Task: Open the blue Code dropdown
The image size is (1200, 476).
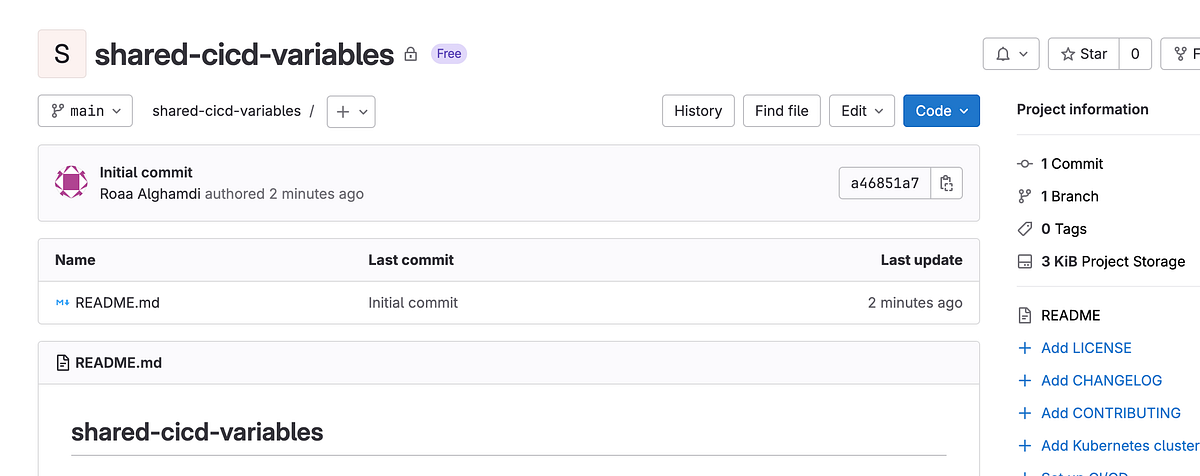Action: click(941, 111)
